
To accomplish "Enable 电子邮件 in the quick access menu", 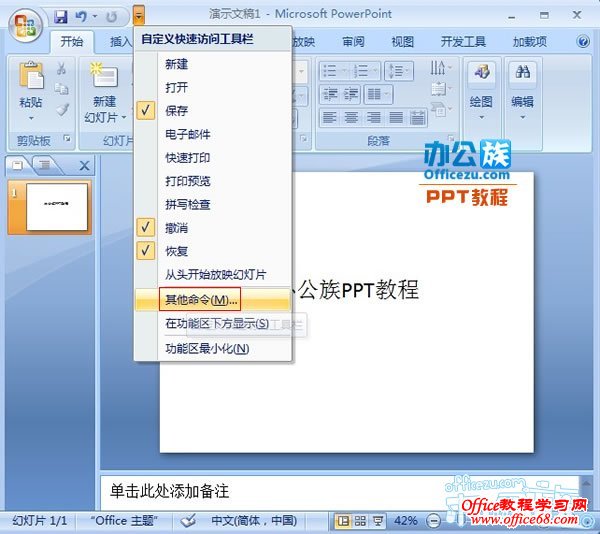I will (213, 134).
